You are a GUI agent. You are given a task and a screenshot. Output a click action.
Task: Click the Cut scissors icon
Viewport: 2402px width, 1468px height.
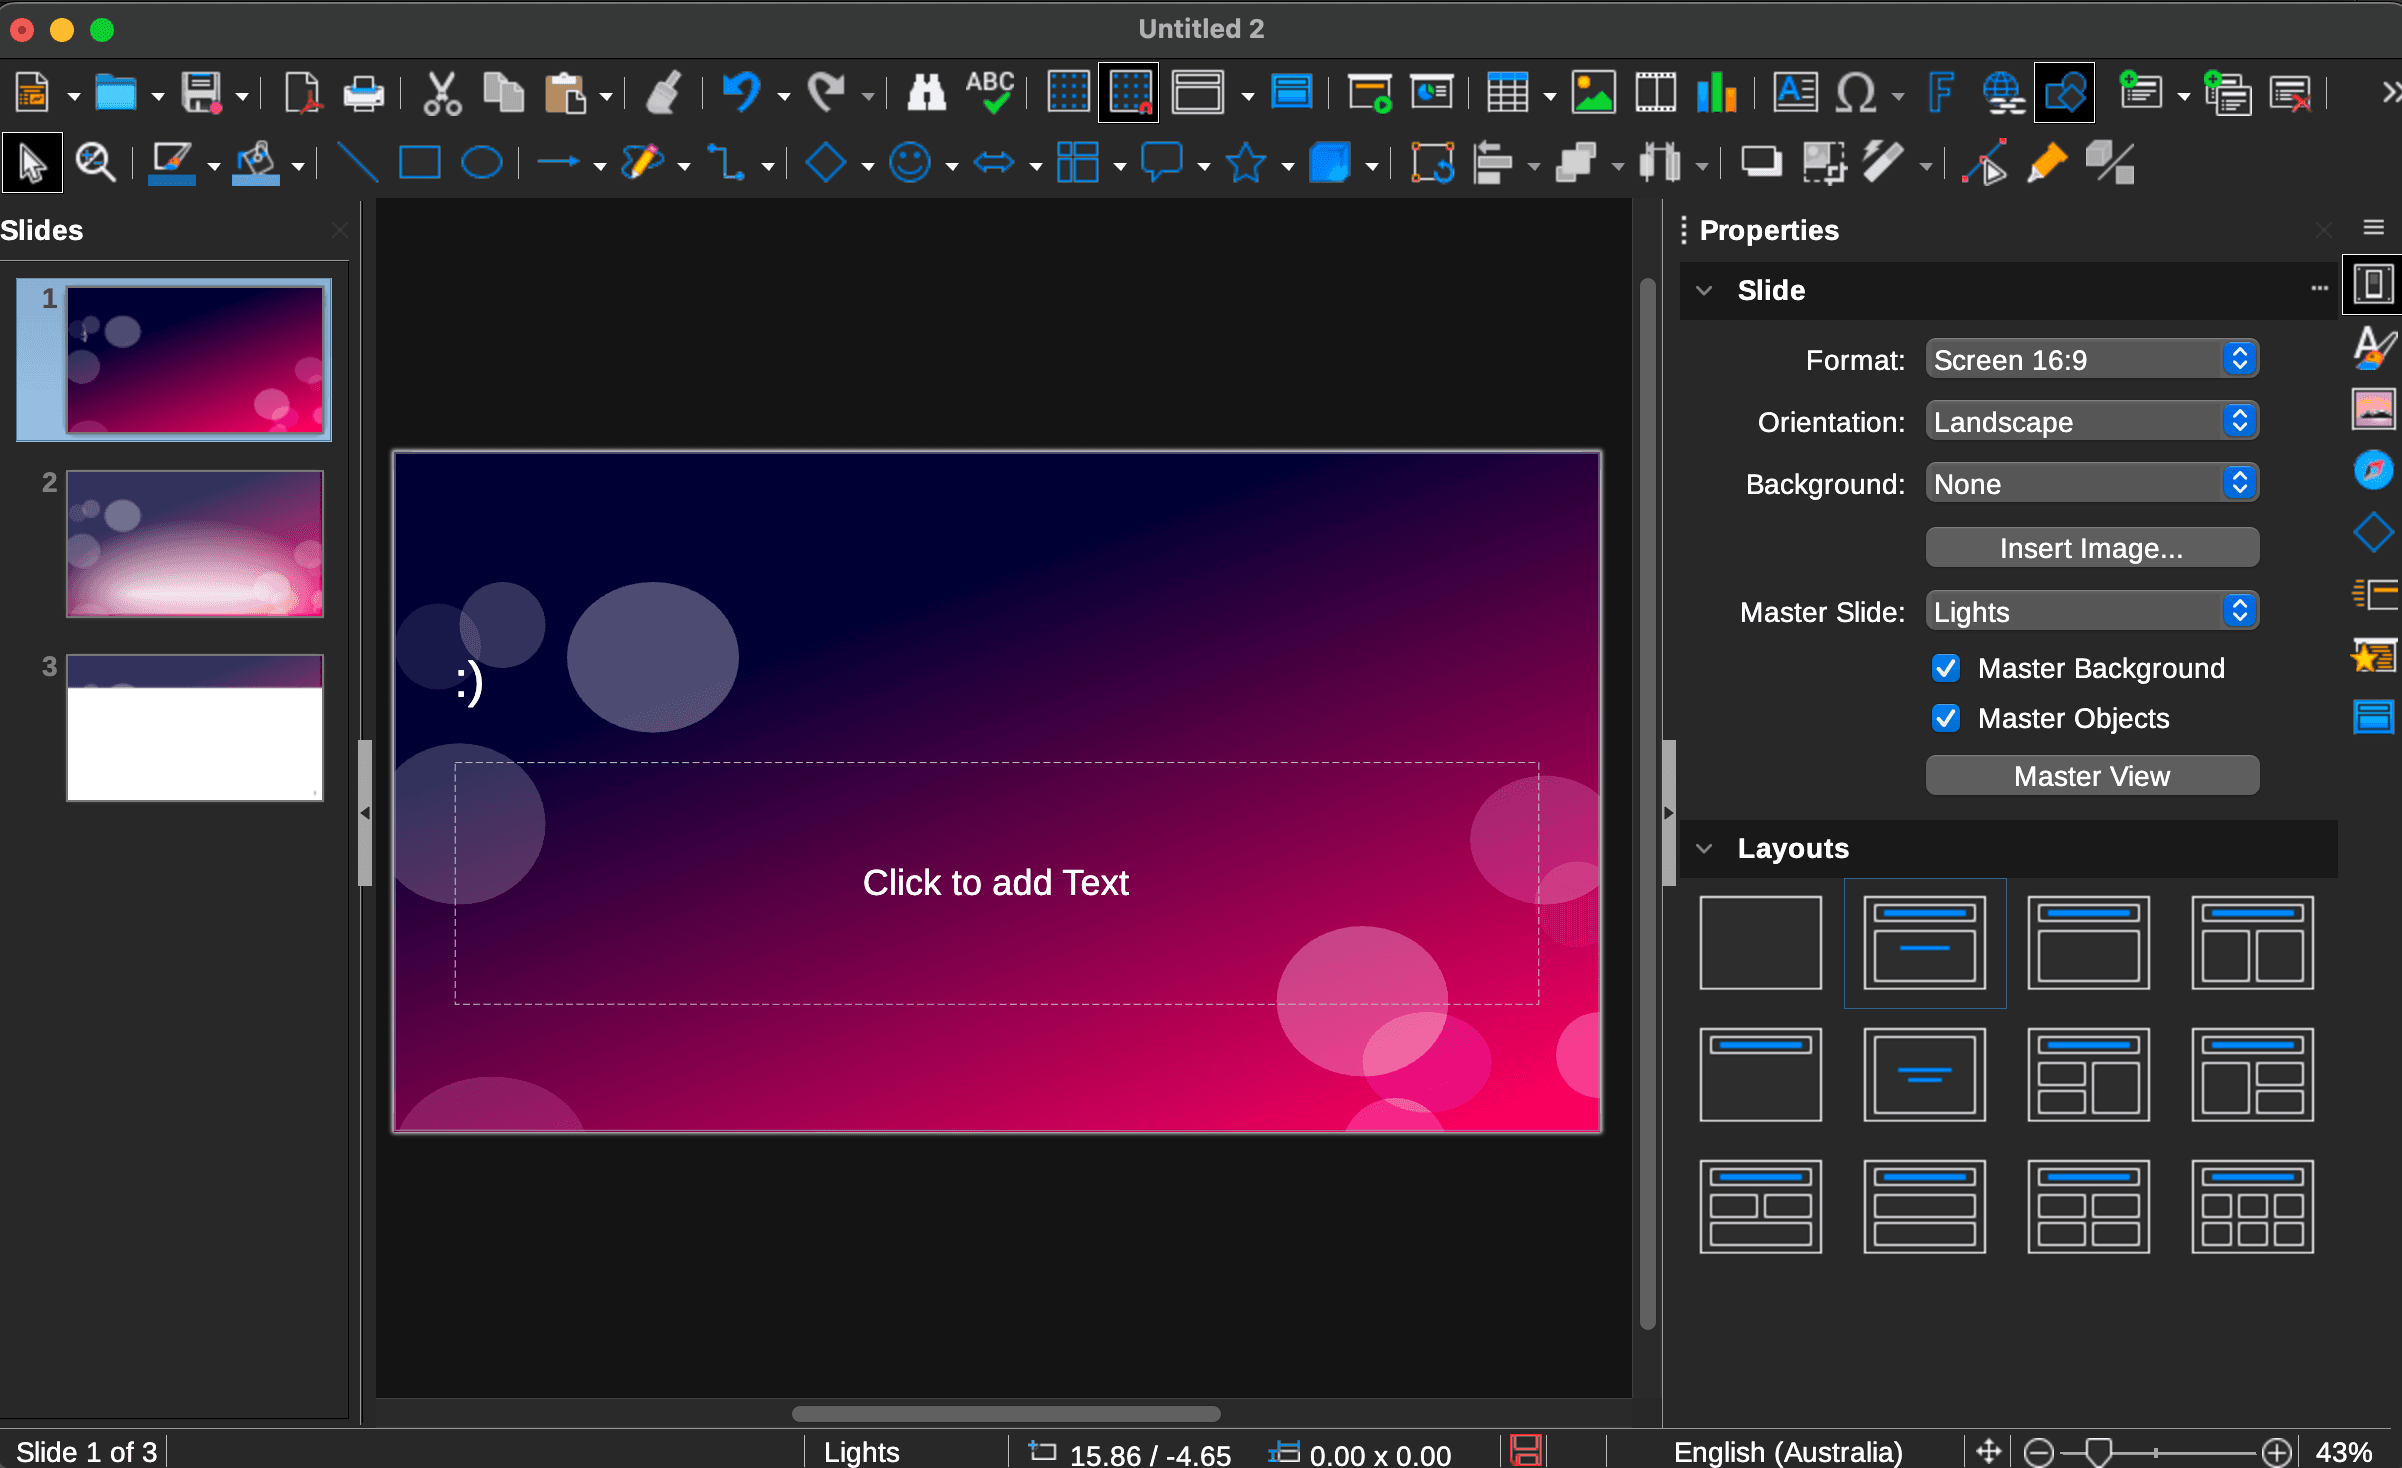441,94
